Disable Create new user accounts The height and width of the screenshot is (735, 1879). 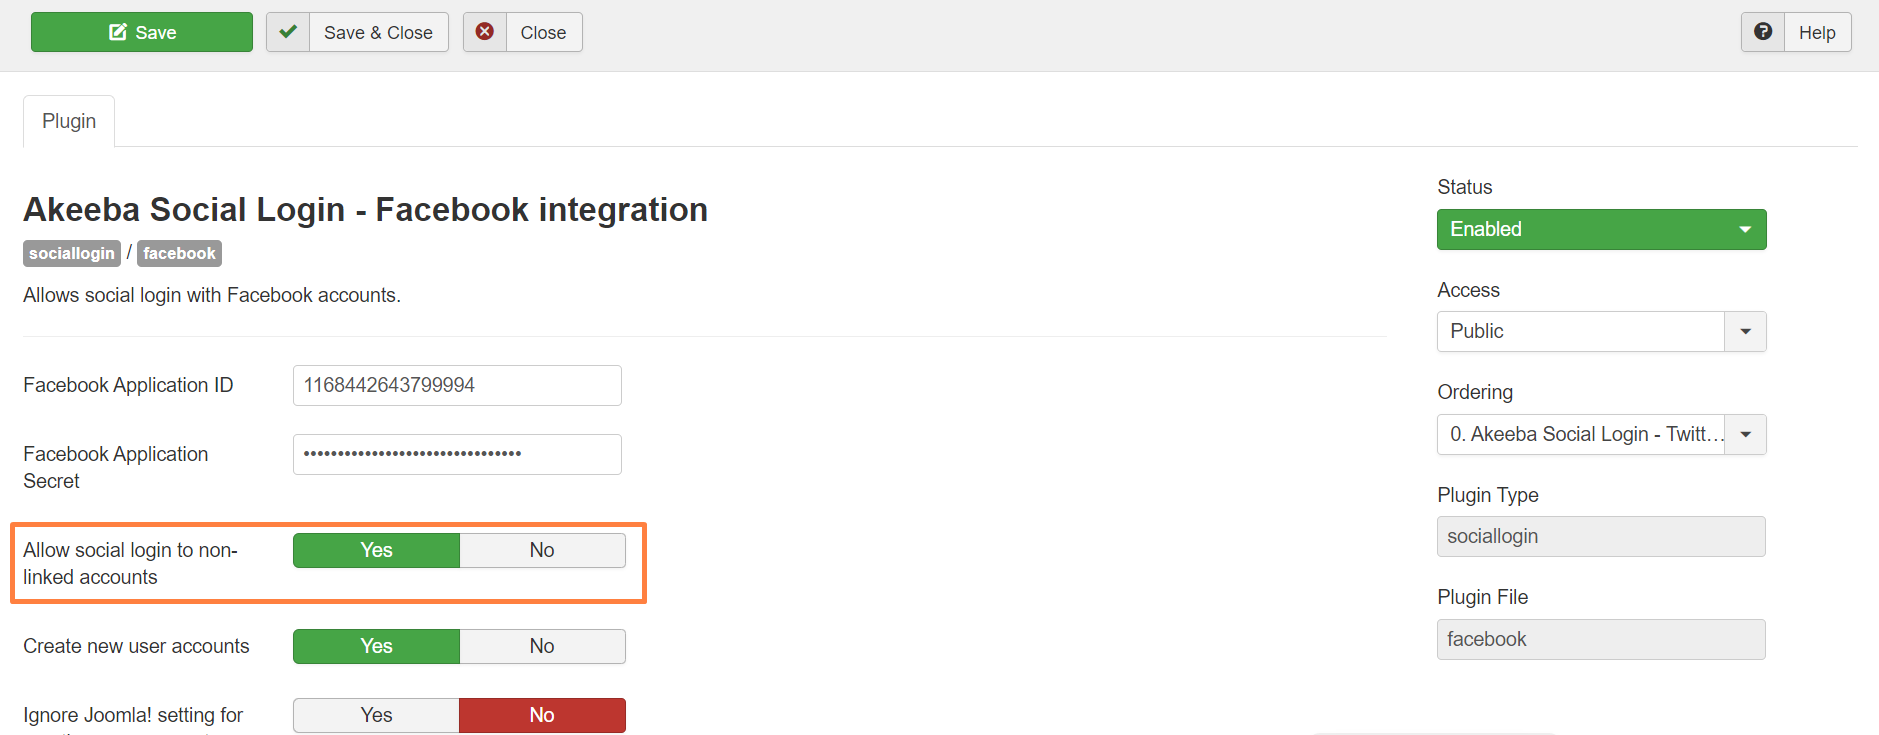point(542,646)
